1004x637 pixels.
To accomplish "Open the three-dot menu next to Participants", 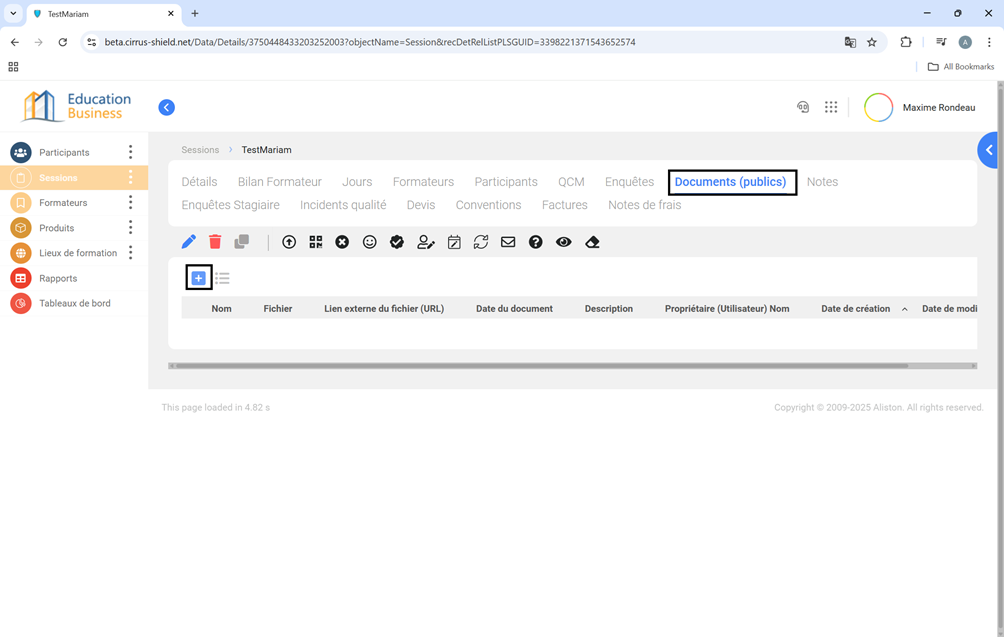I will pos(130,152).
